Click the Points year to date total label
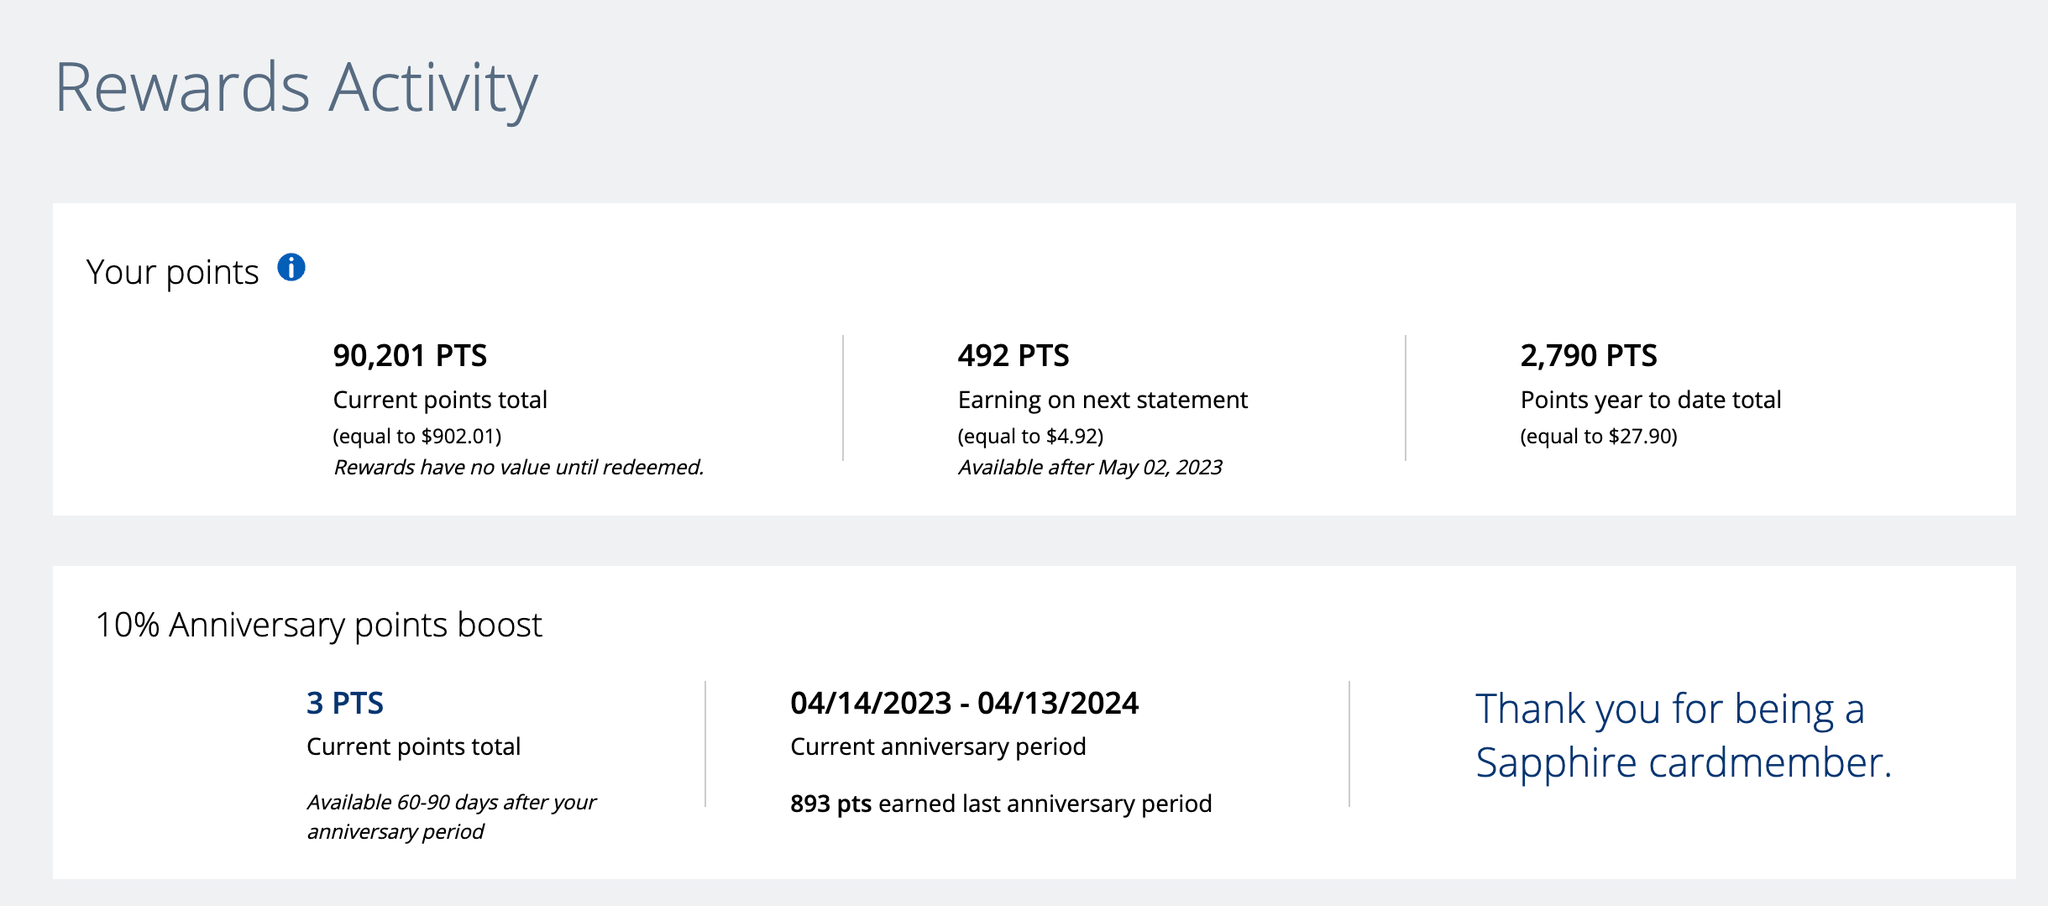2048x906 pixels. tap(1650, 399)
